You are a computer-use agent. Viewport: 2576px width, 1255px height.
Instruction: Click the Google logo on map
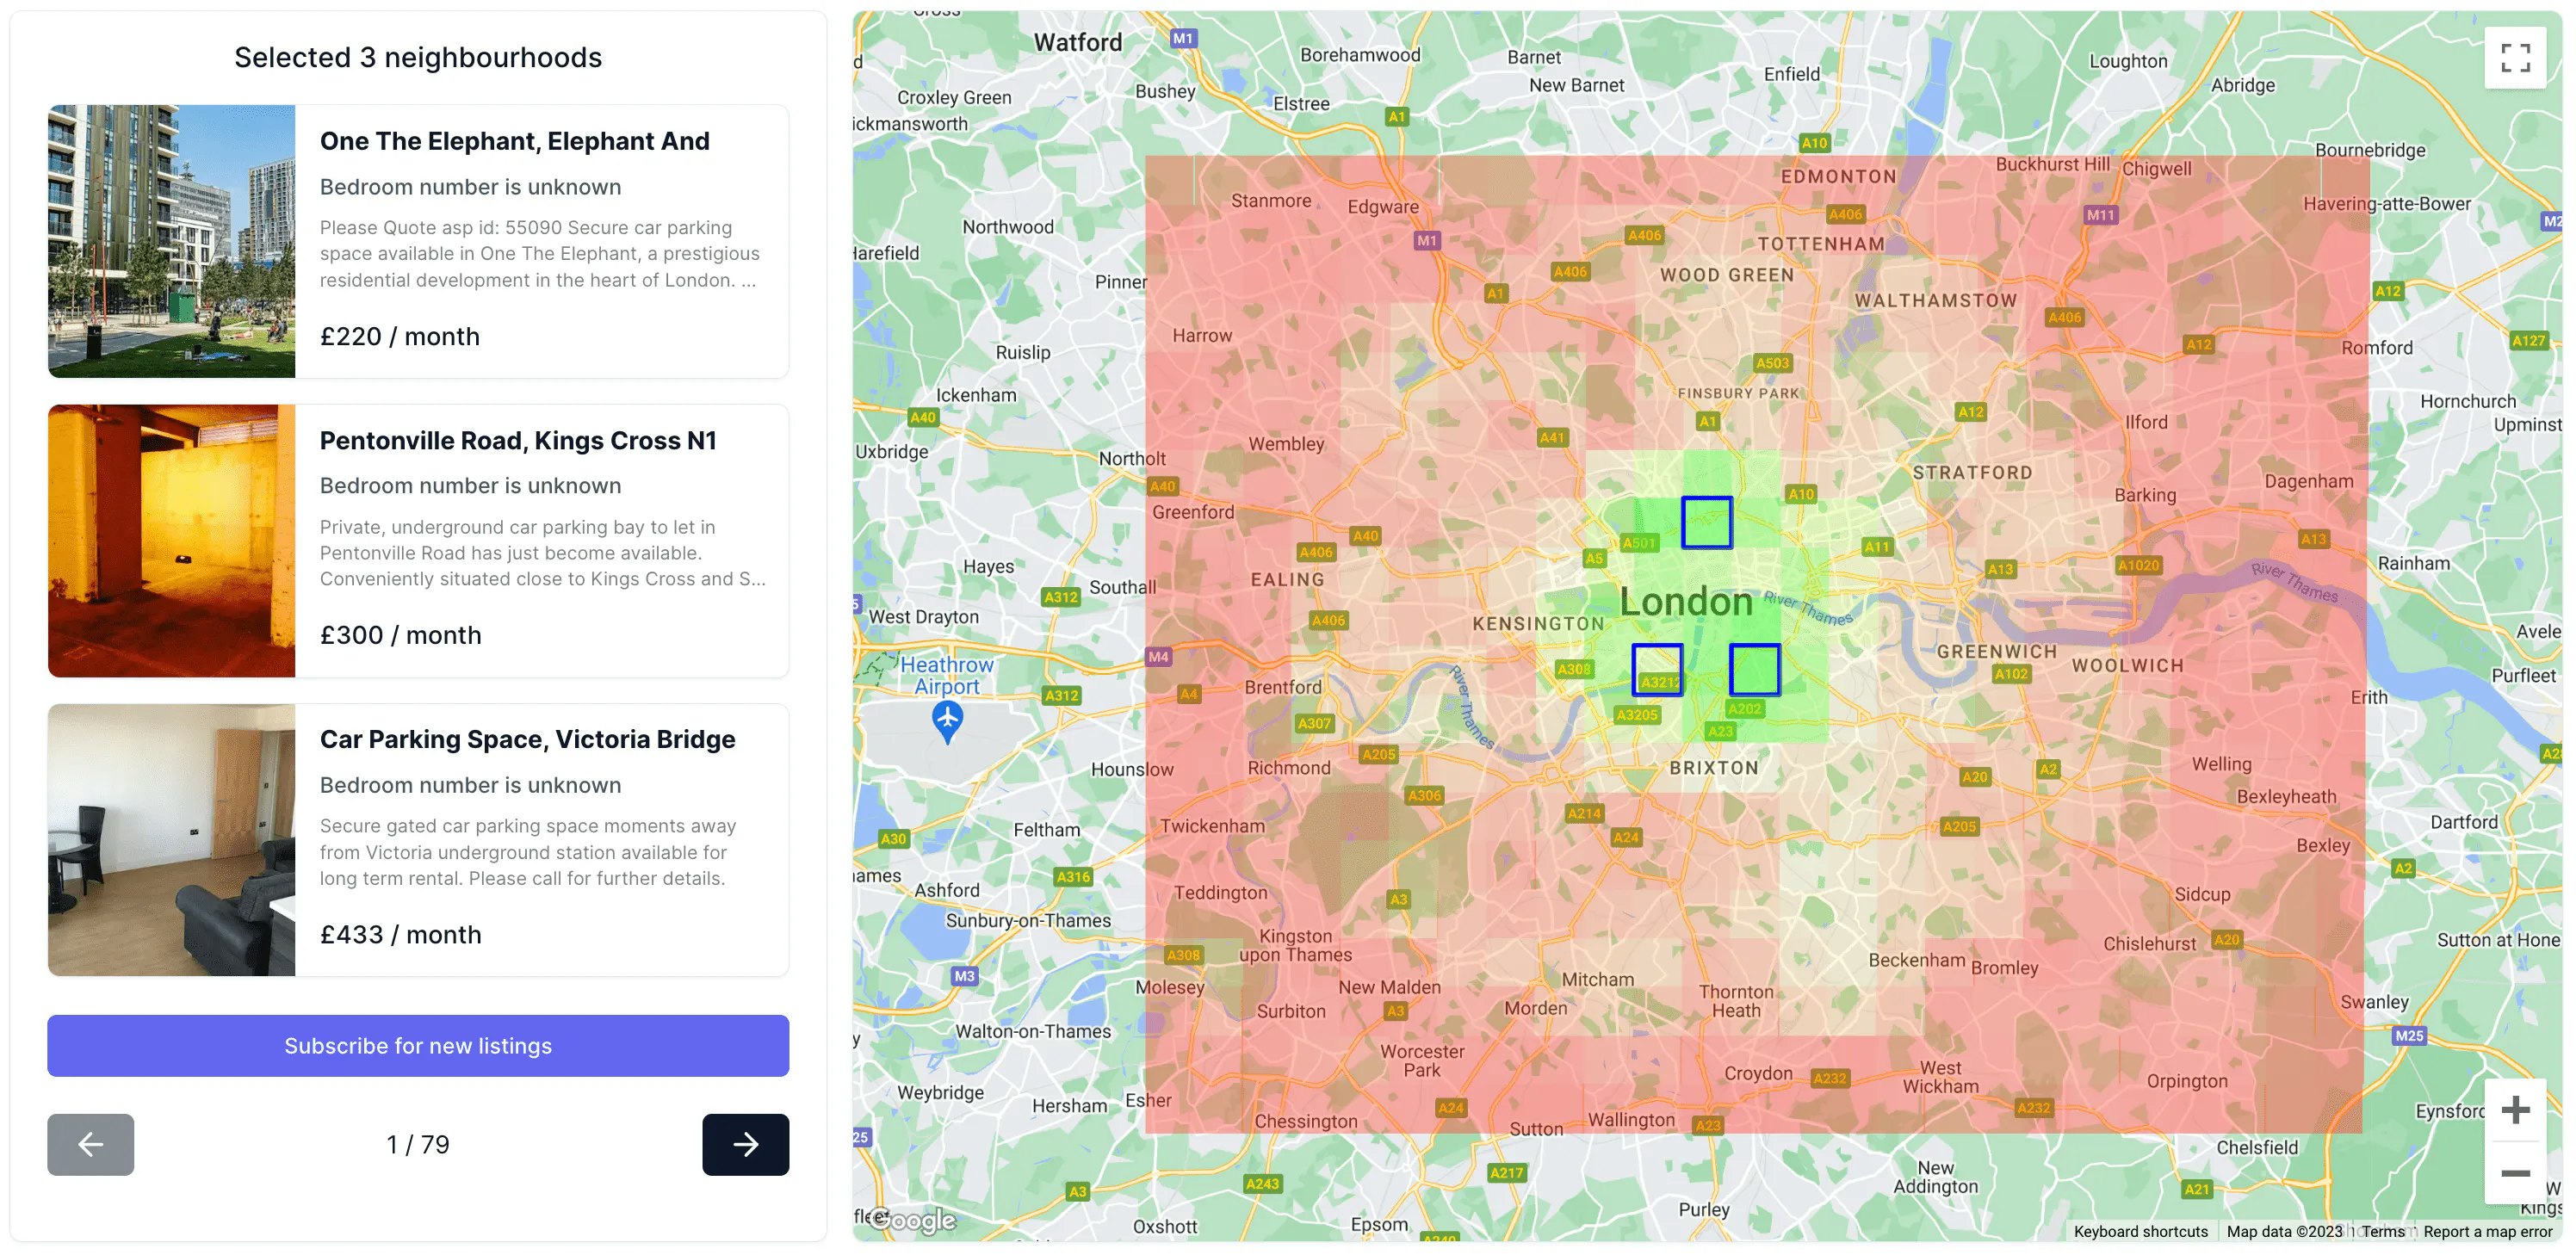[x=914, y=1220]
